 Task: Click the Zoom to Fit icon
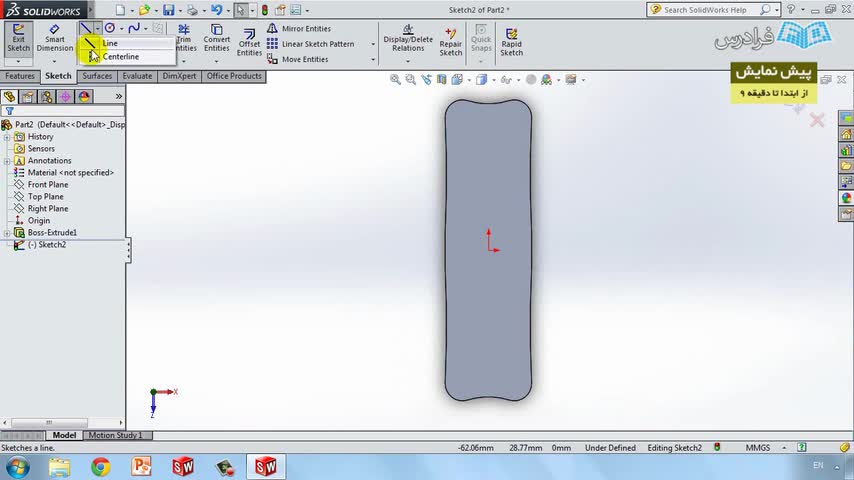pyautogui.click(x=395, y=80)
